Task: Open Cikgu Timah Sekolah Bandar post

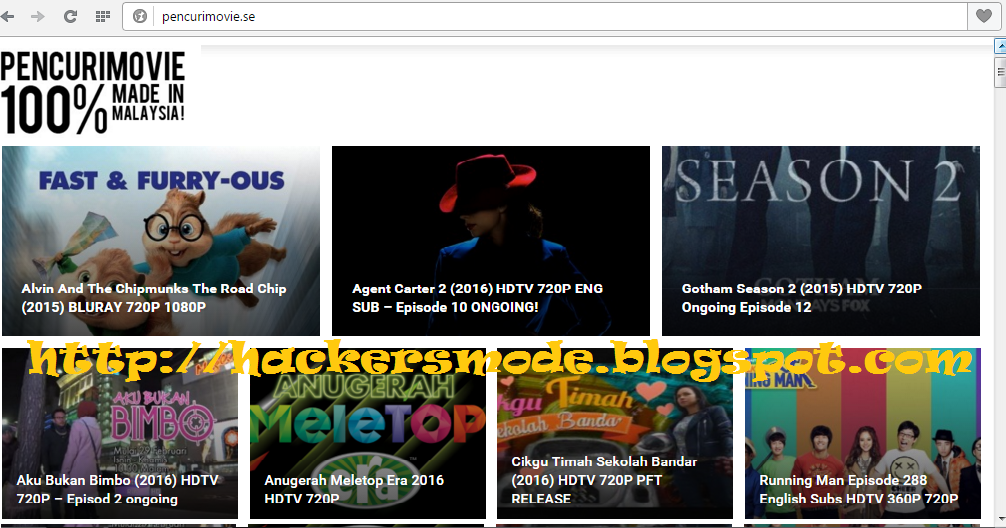Action: pos(604,479)
